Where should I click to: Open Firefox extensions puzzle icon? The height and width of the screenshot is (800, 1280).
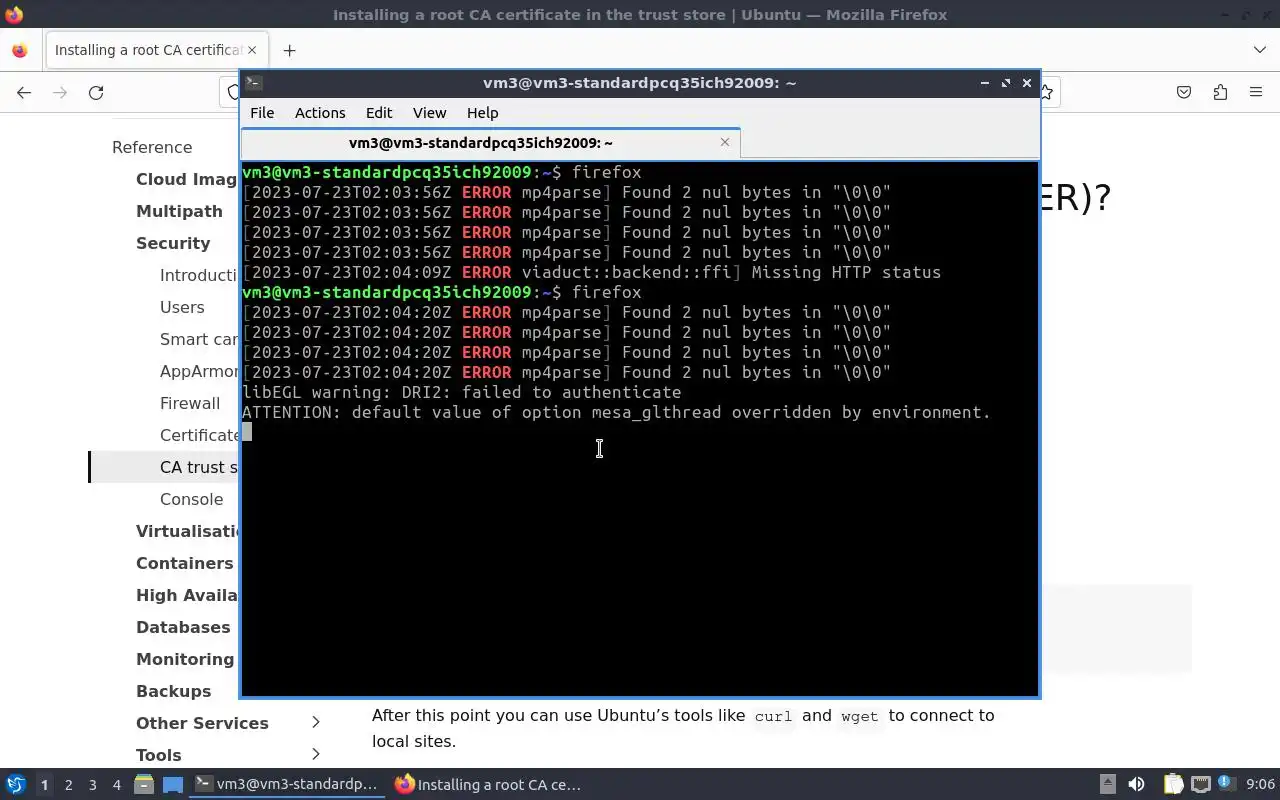pyautogui.click(x=1220, y=92)
